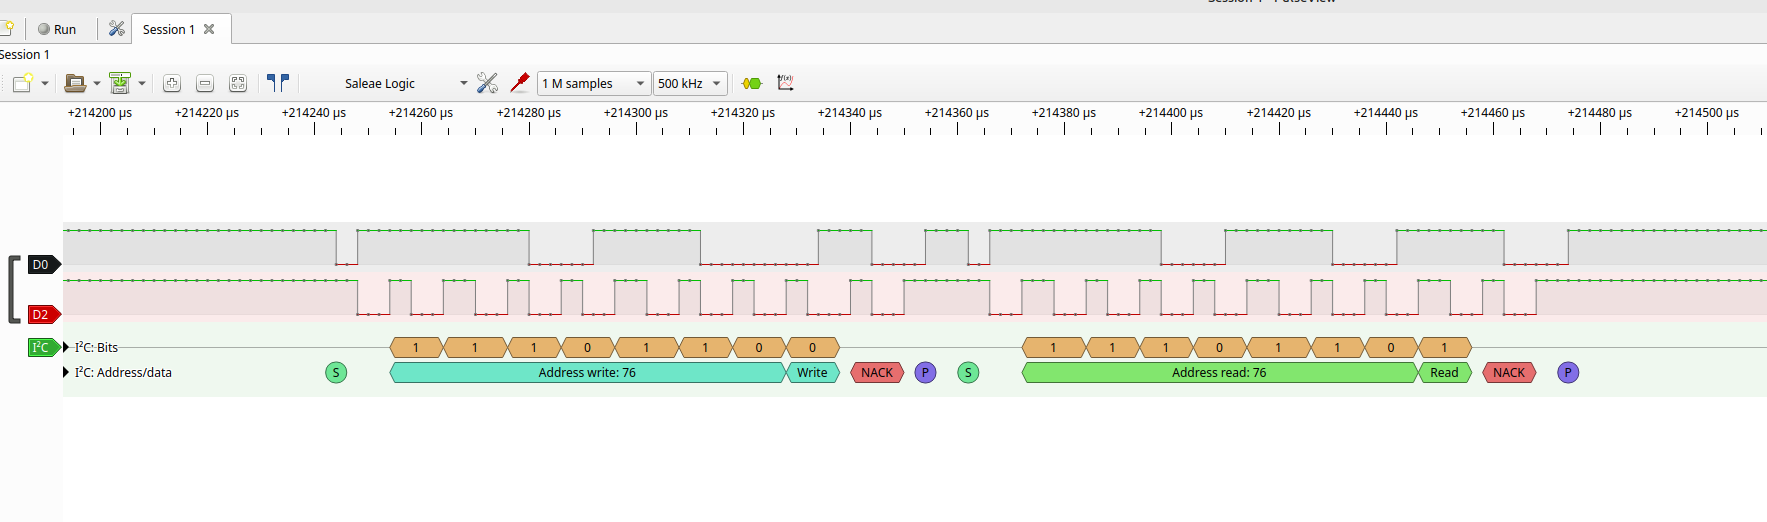Close the Session 1 tab
This screenshot has width=1767, height=522.
coord(209,29)
